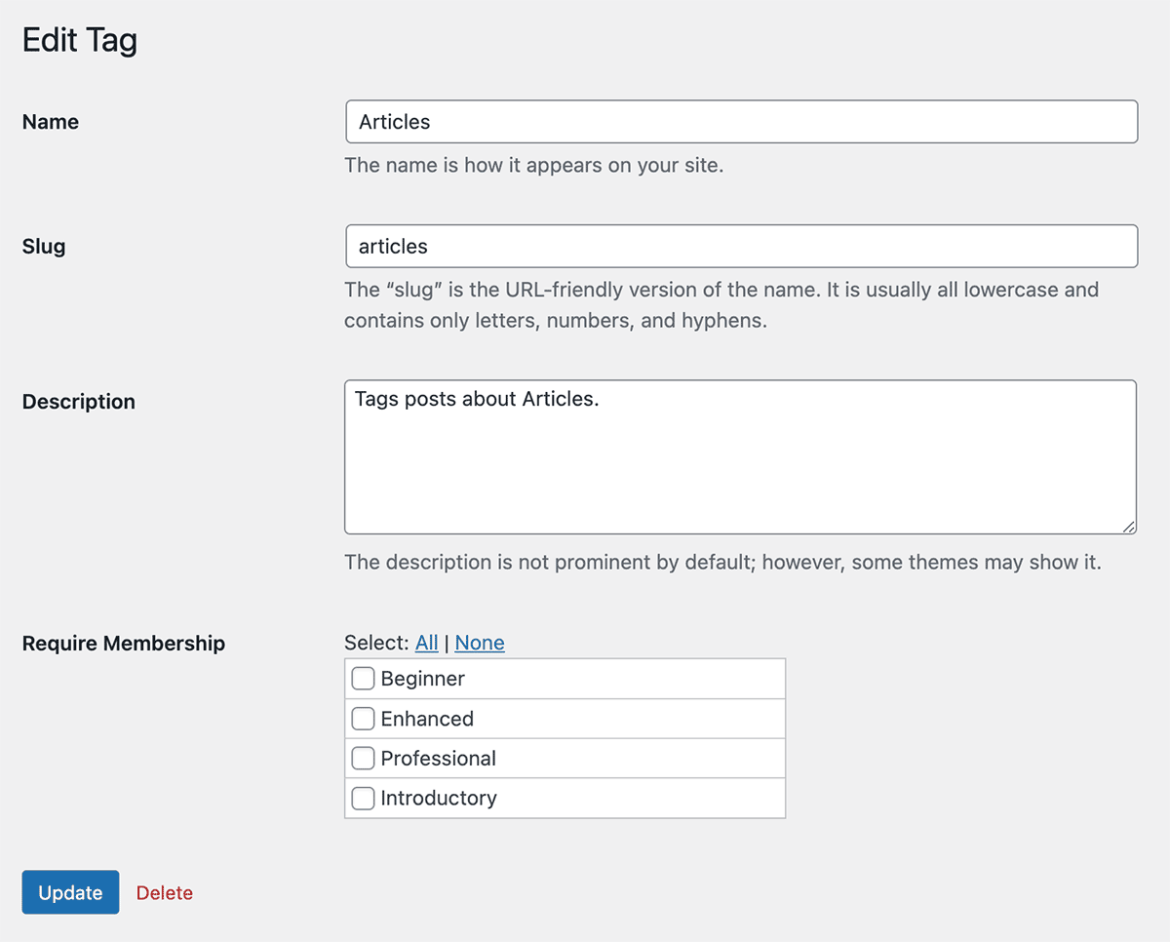Click Delete to remove this tag

click(x=164, y=892)
